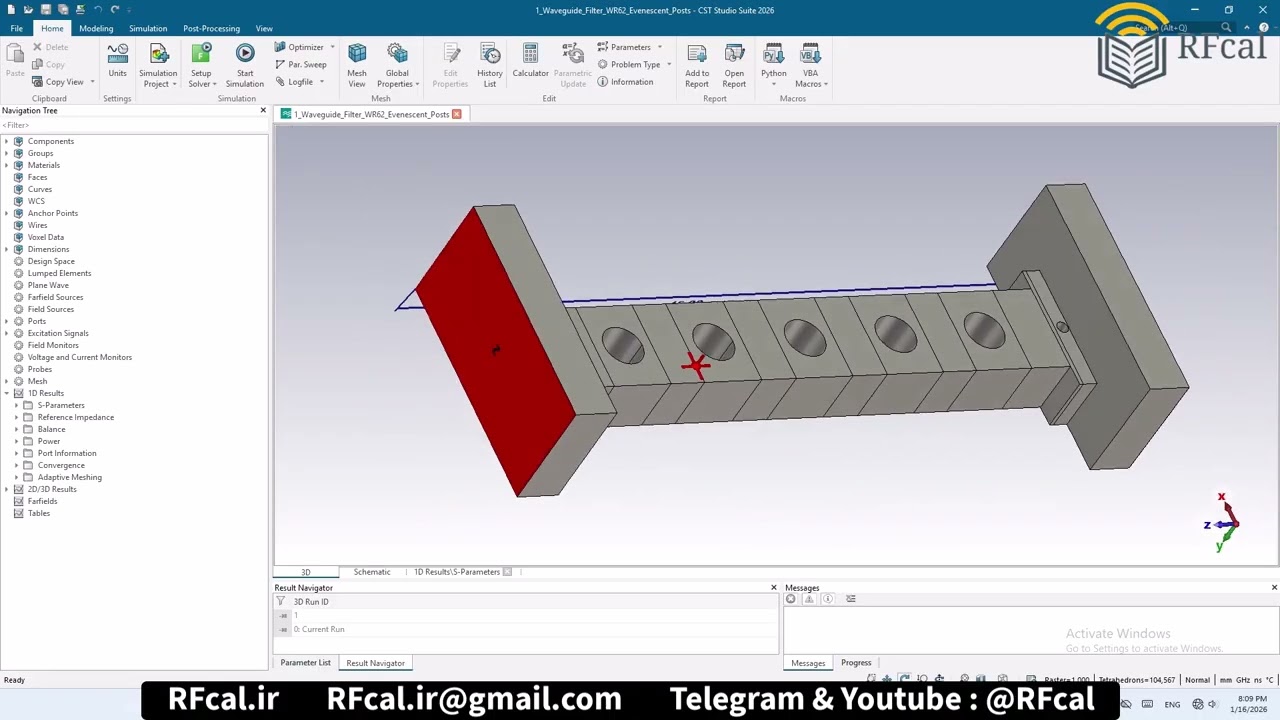Start the simulation
This screenshot has width=1280, height=720.
pos(245,65)
